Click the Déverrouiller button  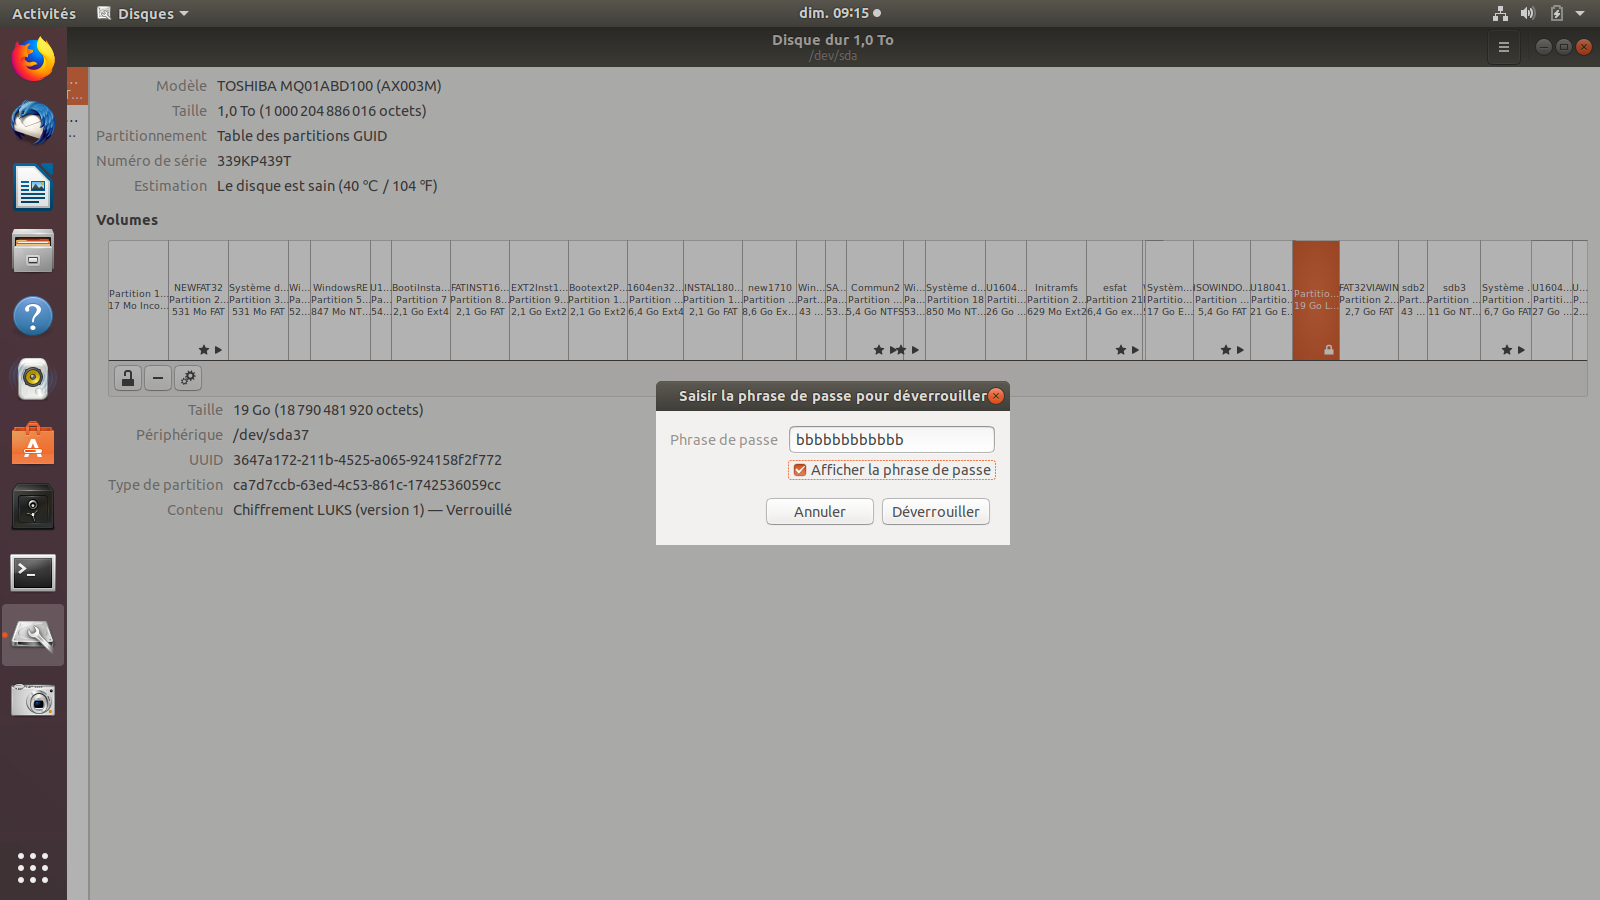[x=936, y=511]
